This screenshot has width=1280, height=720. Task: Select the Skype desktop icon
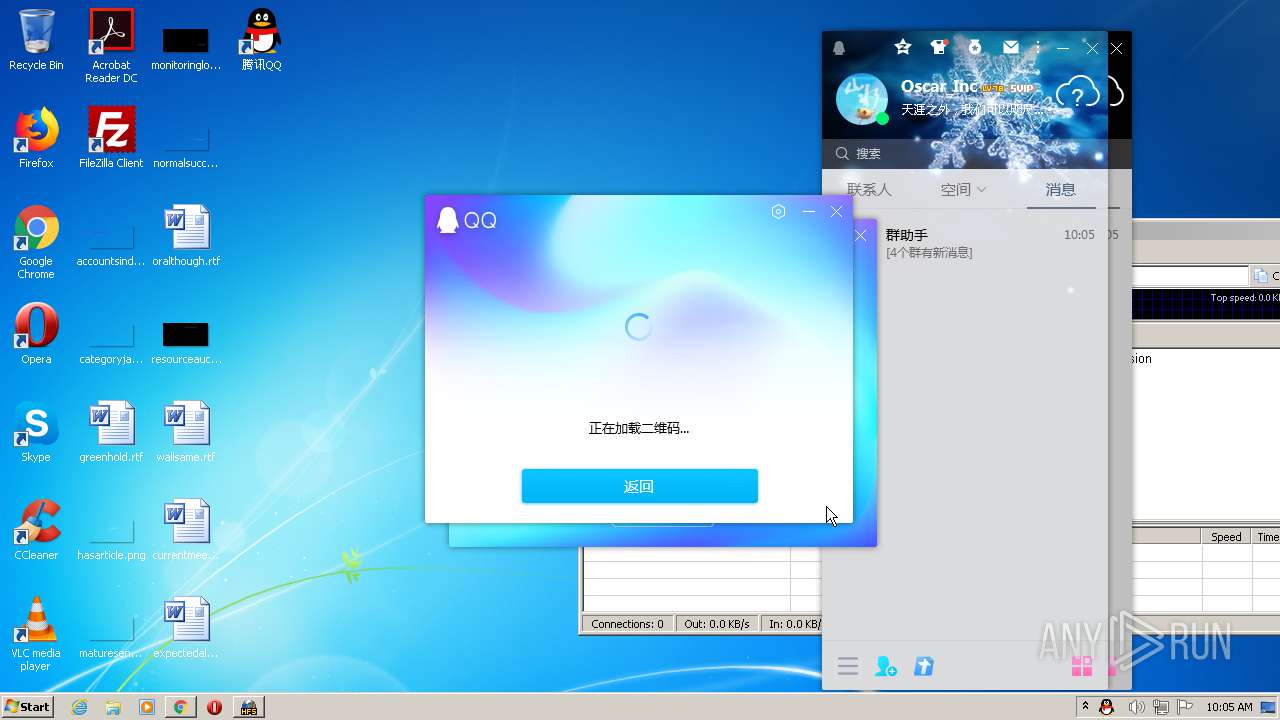tap(36, 432)
